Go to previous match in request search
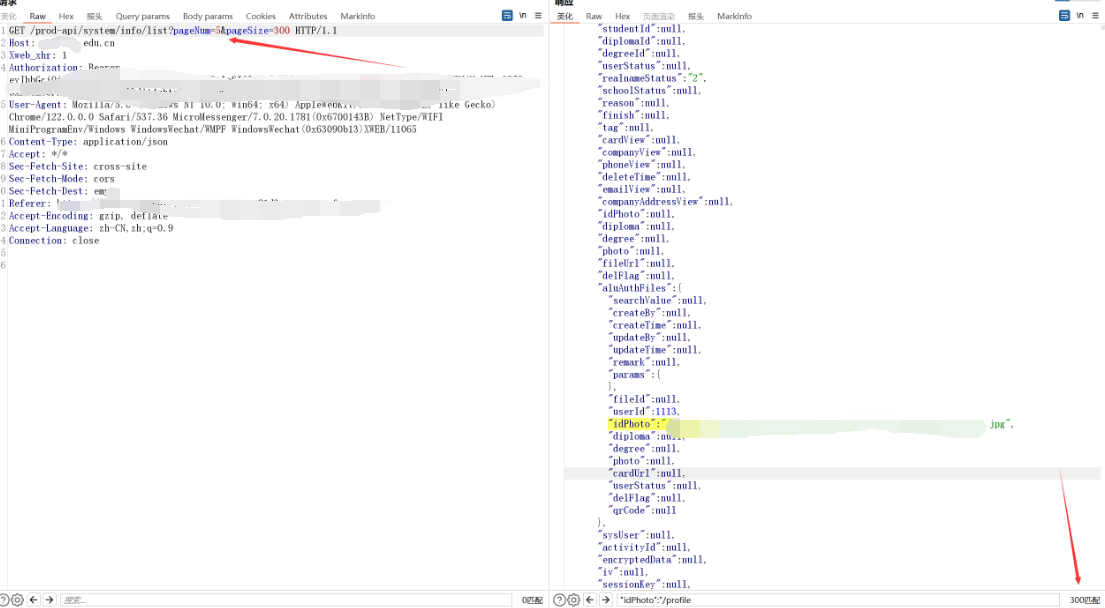The width and height of the screenshot is (1105, 608). click(34, 600)
